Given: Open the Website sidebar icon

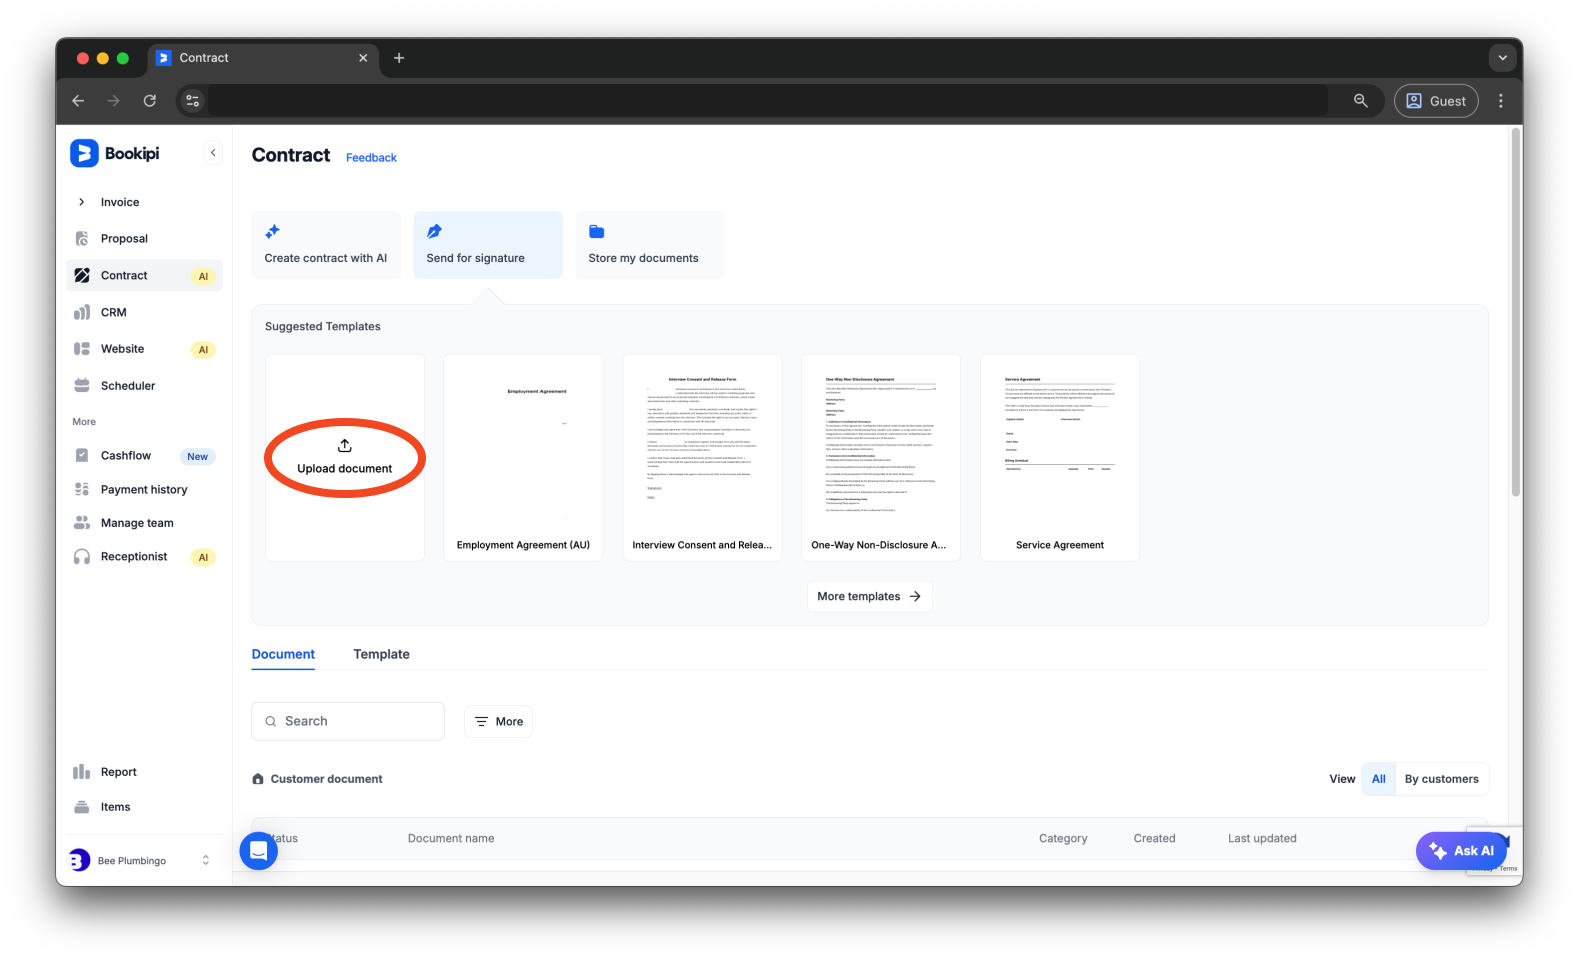Looking at the screenshot, I should (x=82, y=349).
